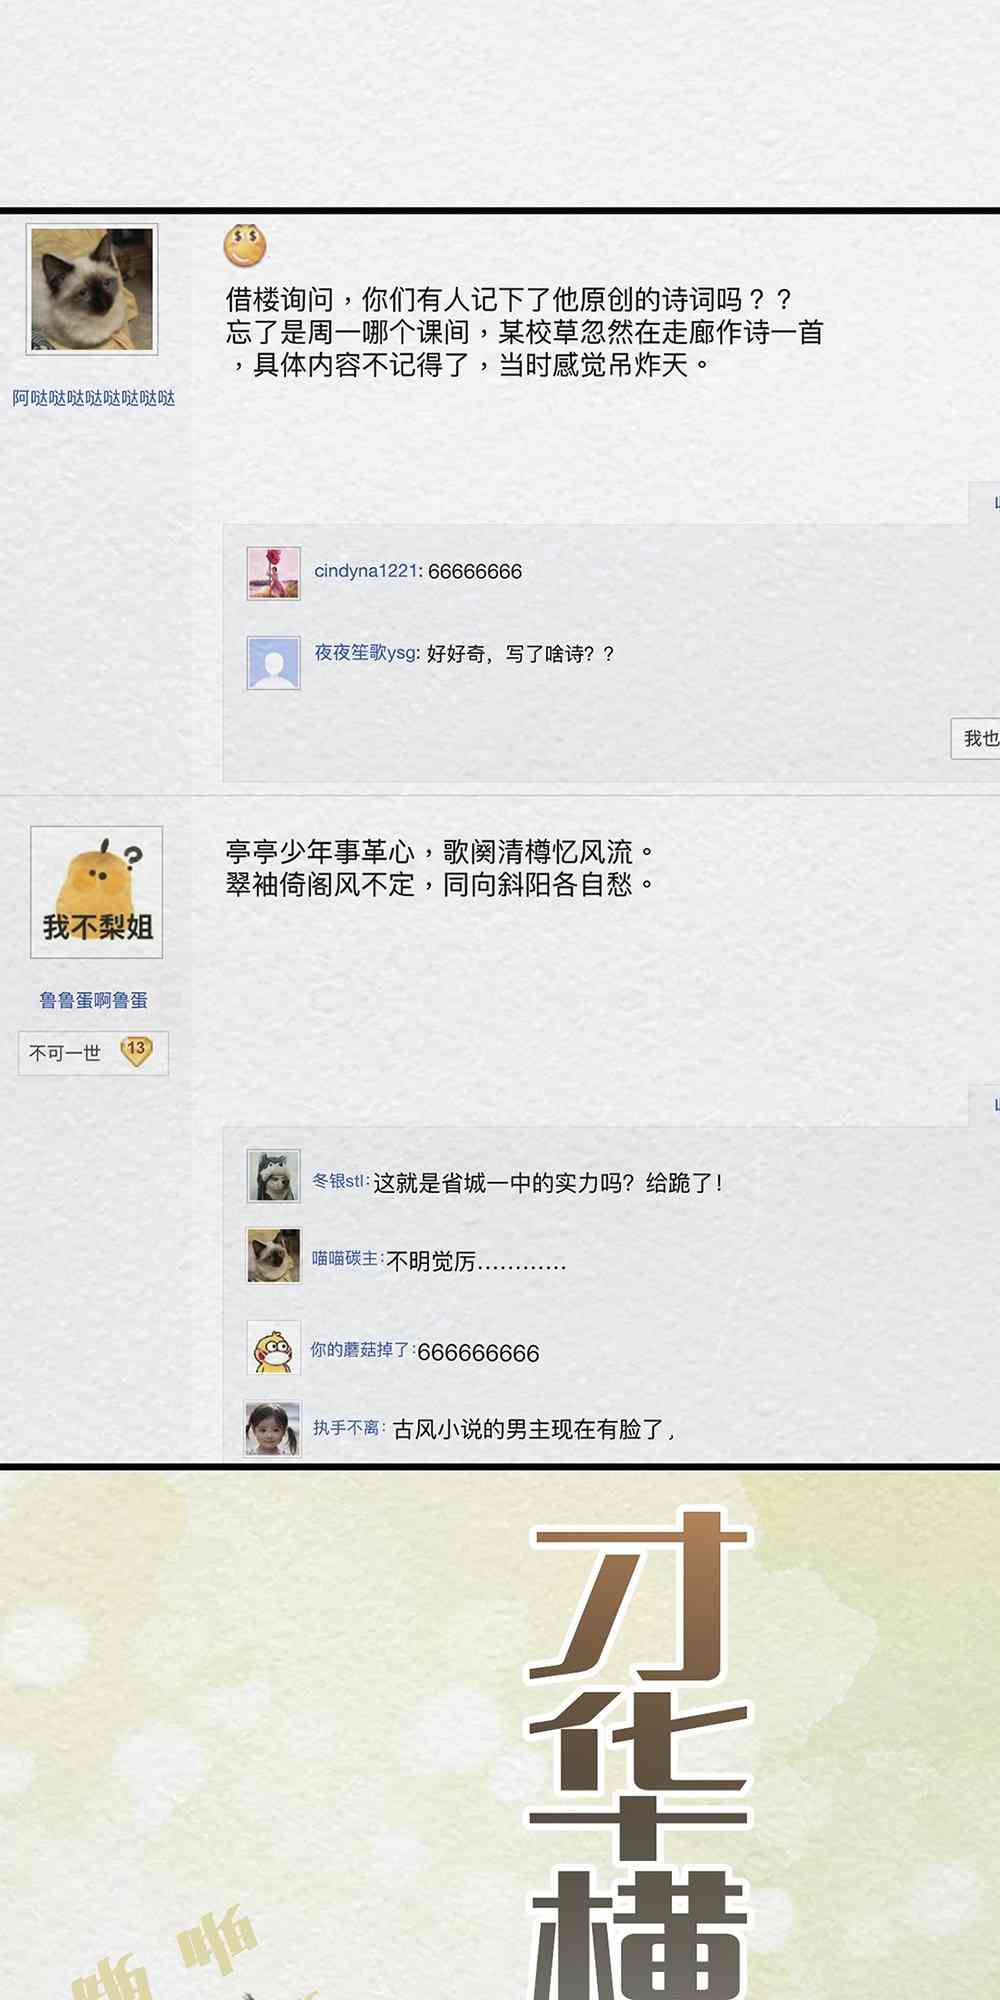Open cindyna1221 username link
Screen dimensions: 1000x2000
(x=366, y=571)
